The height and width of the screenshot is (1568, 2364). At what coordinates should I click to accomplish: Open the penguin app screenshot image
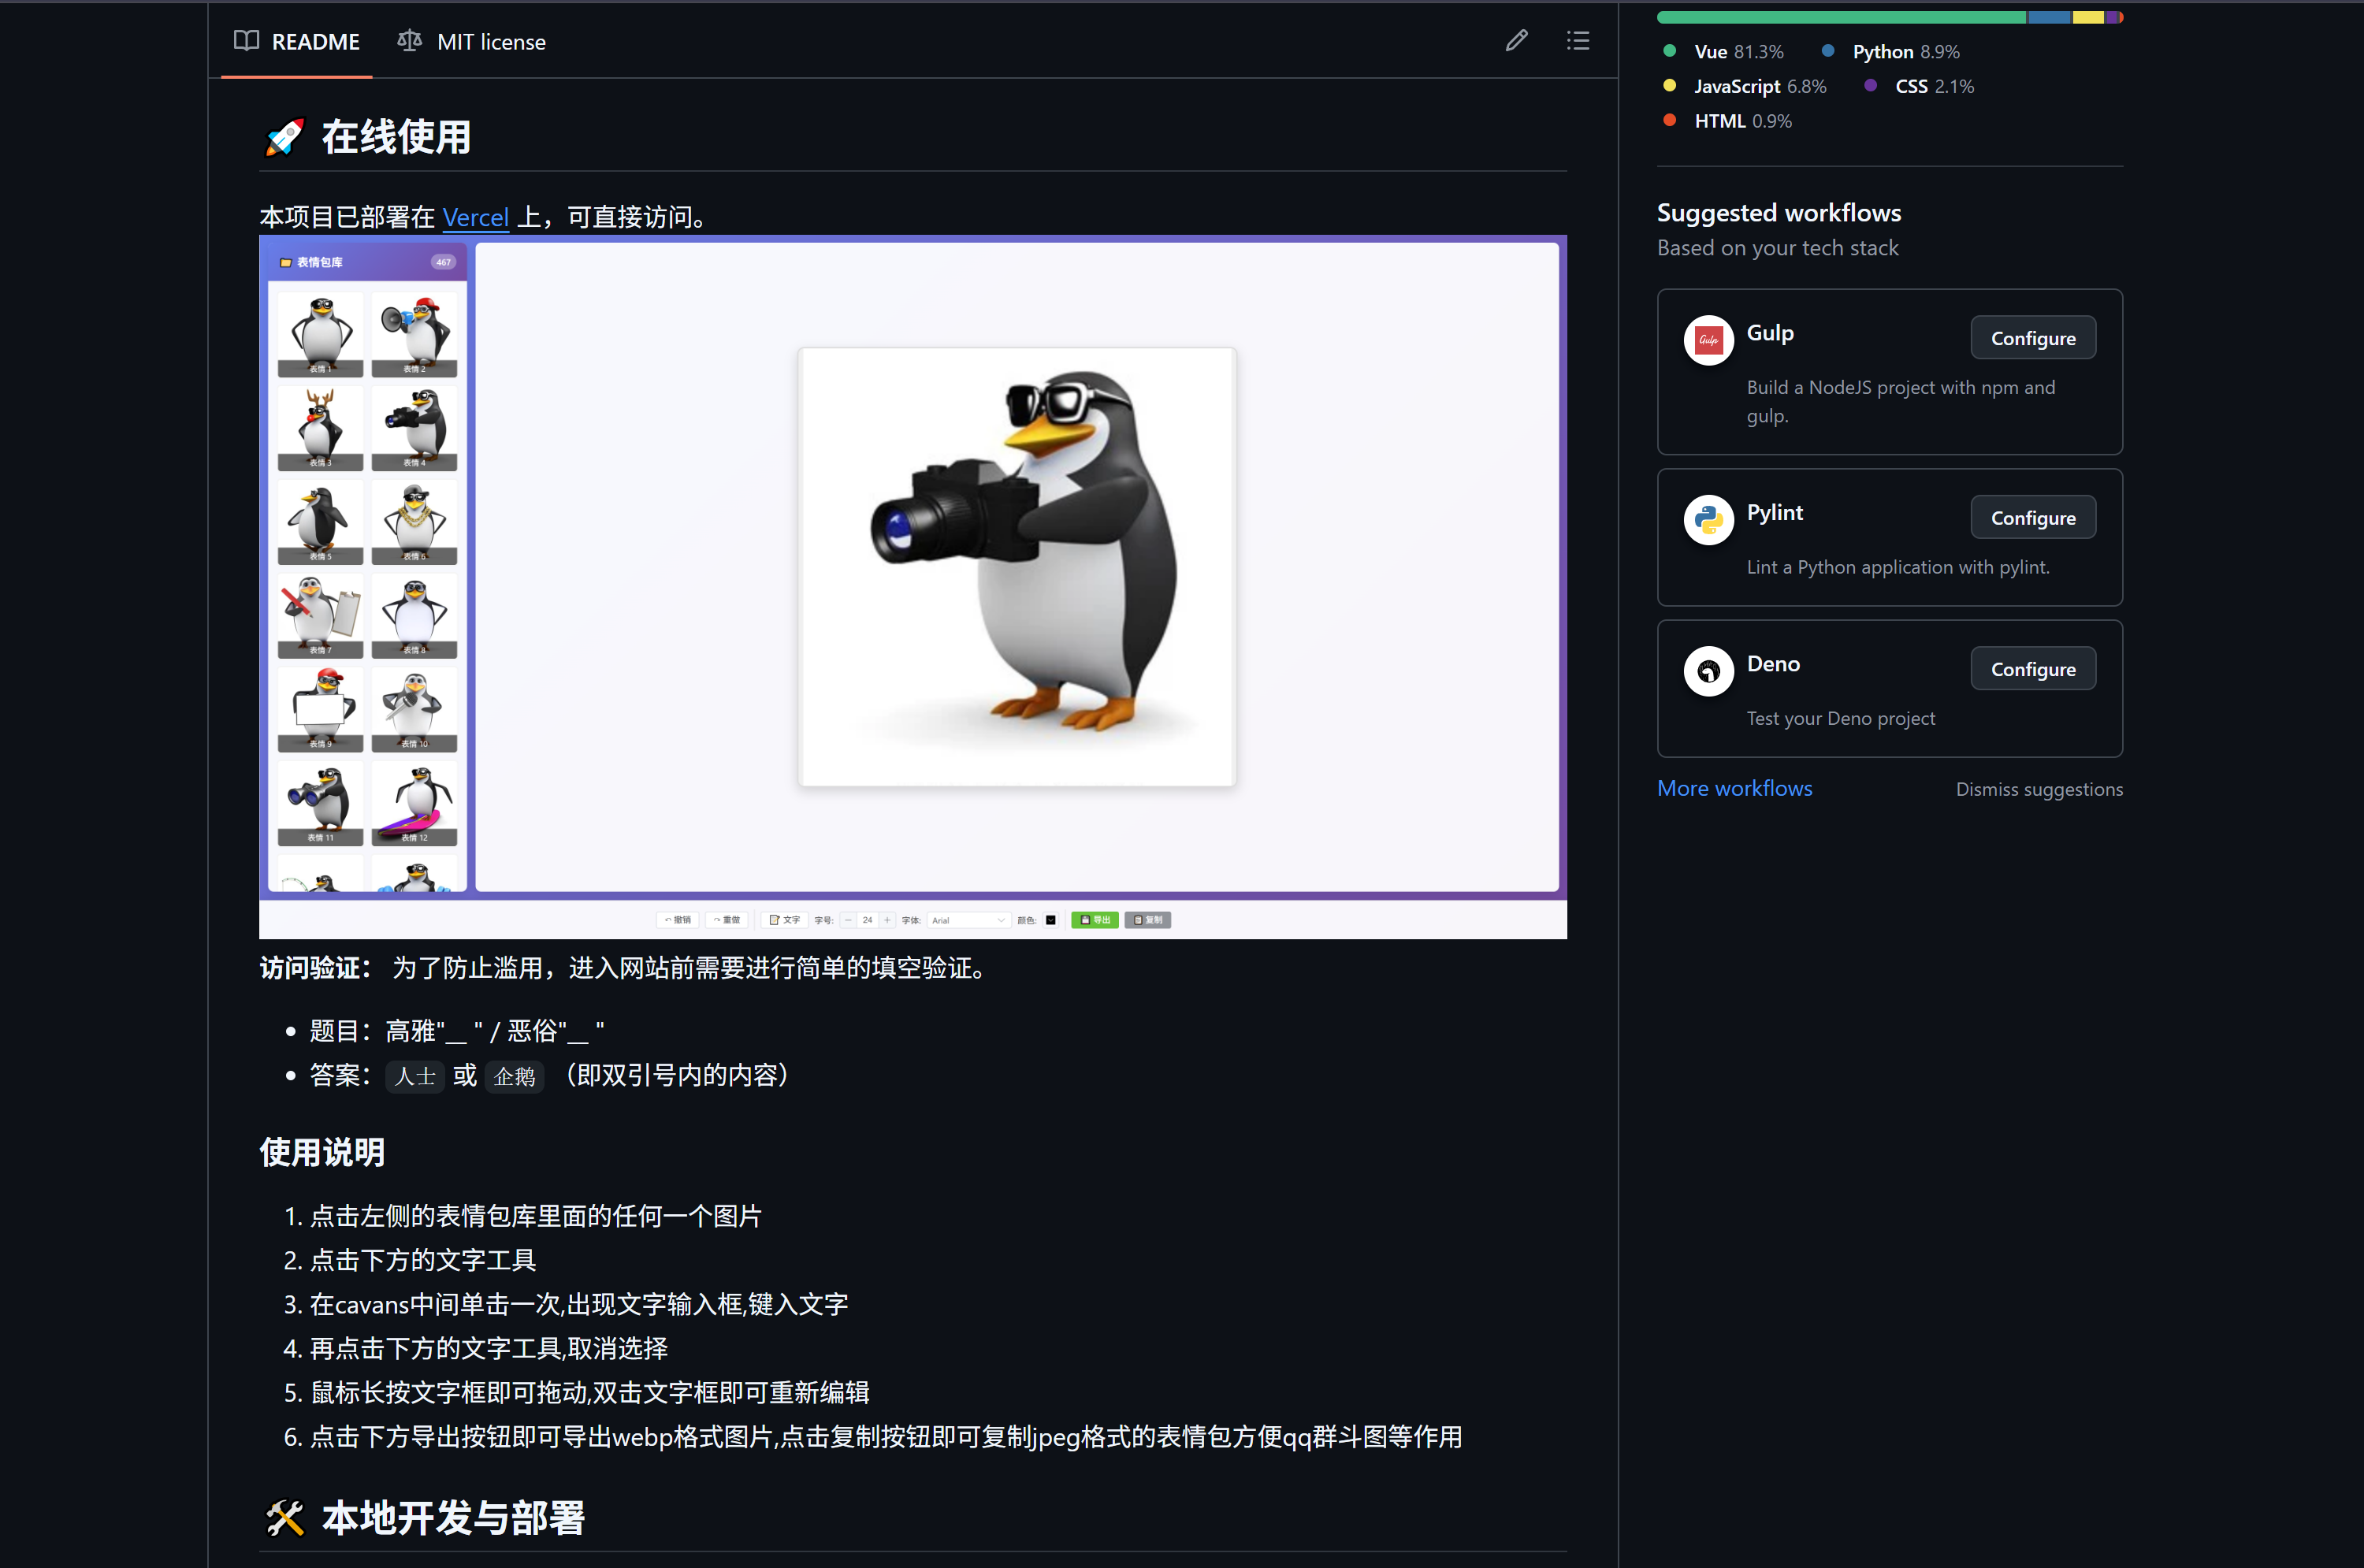click(912, 587)
